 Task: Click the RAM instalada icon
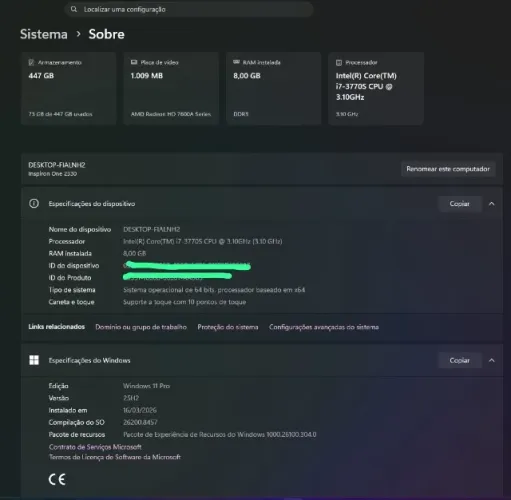coord(236,62)
